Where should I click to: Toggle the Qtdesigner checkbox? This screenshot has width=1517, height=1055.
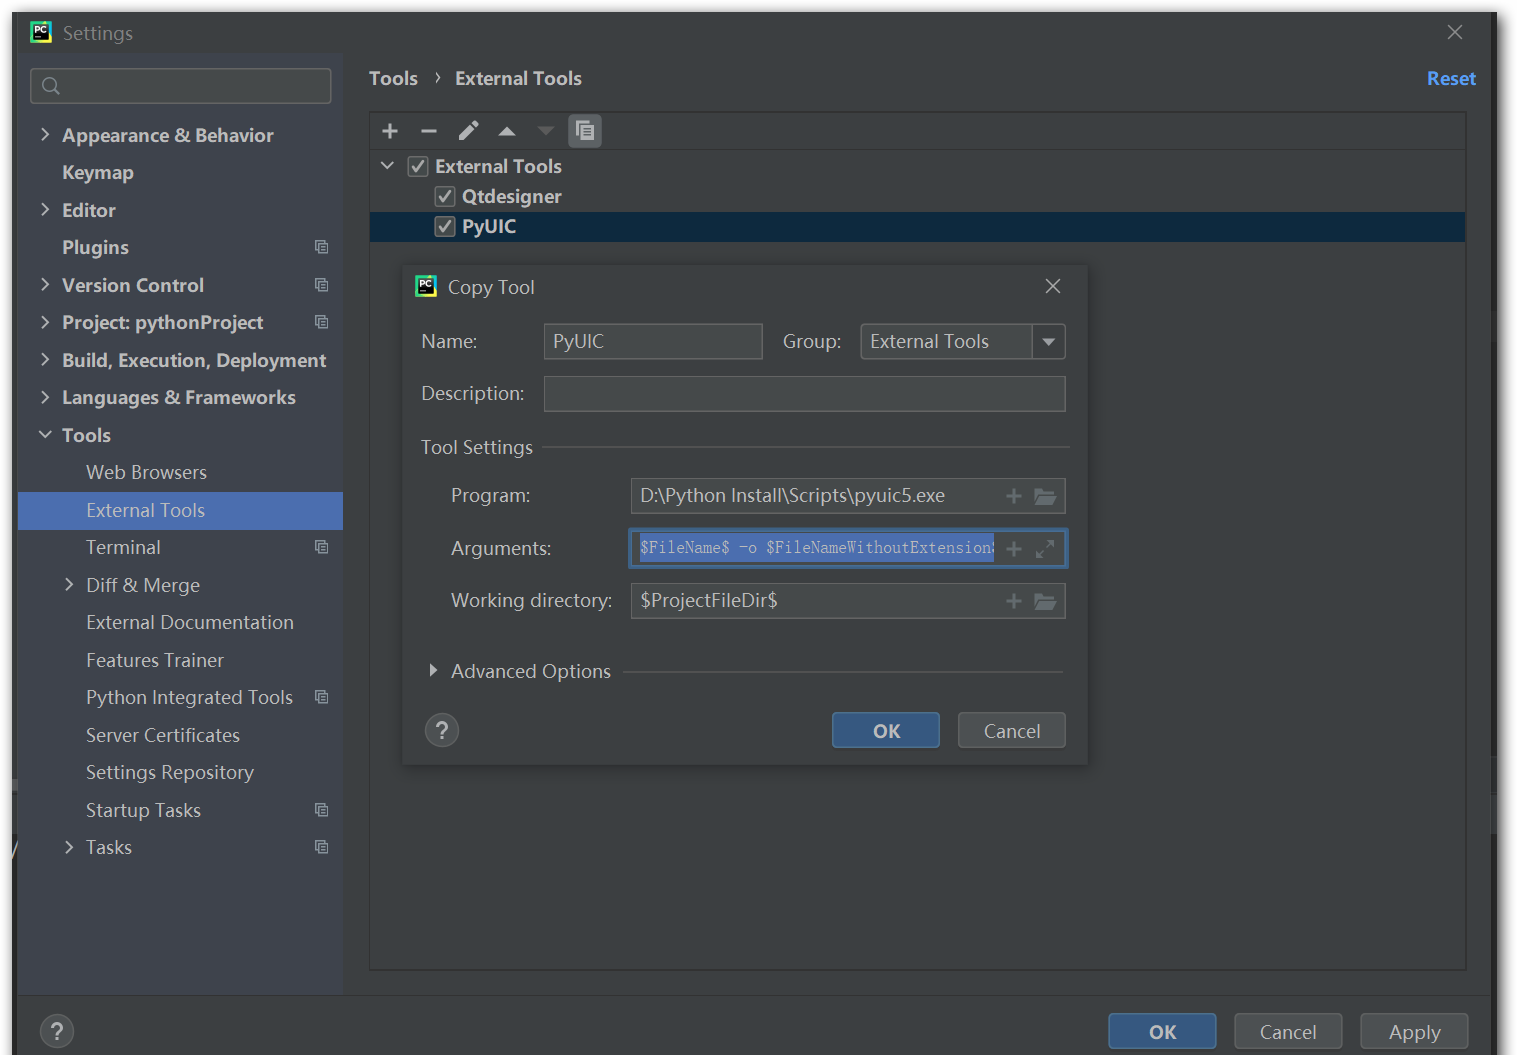coord(445,197)
